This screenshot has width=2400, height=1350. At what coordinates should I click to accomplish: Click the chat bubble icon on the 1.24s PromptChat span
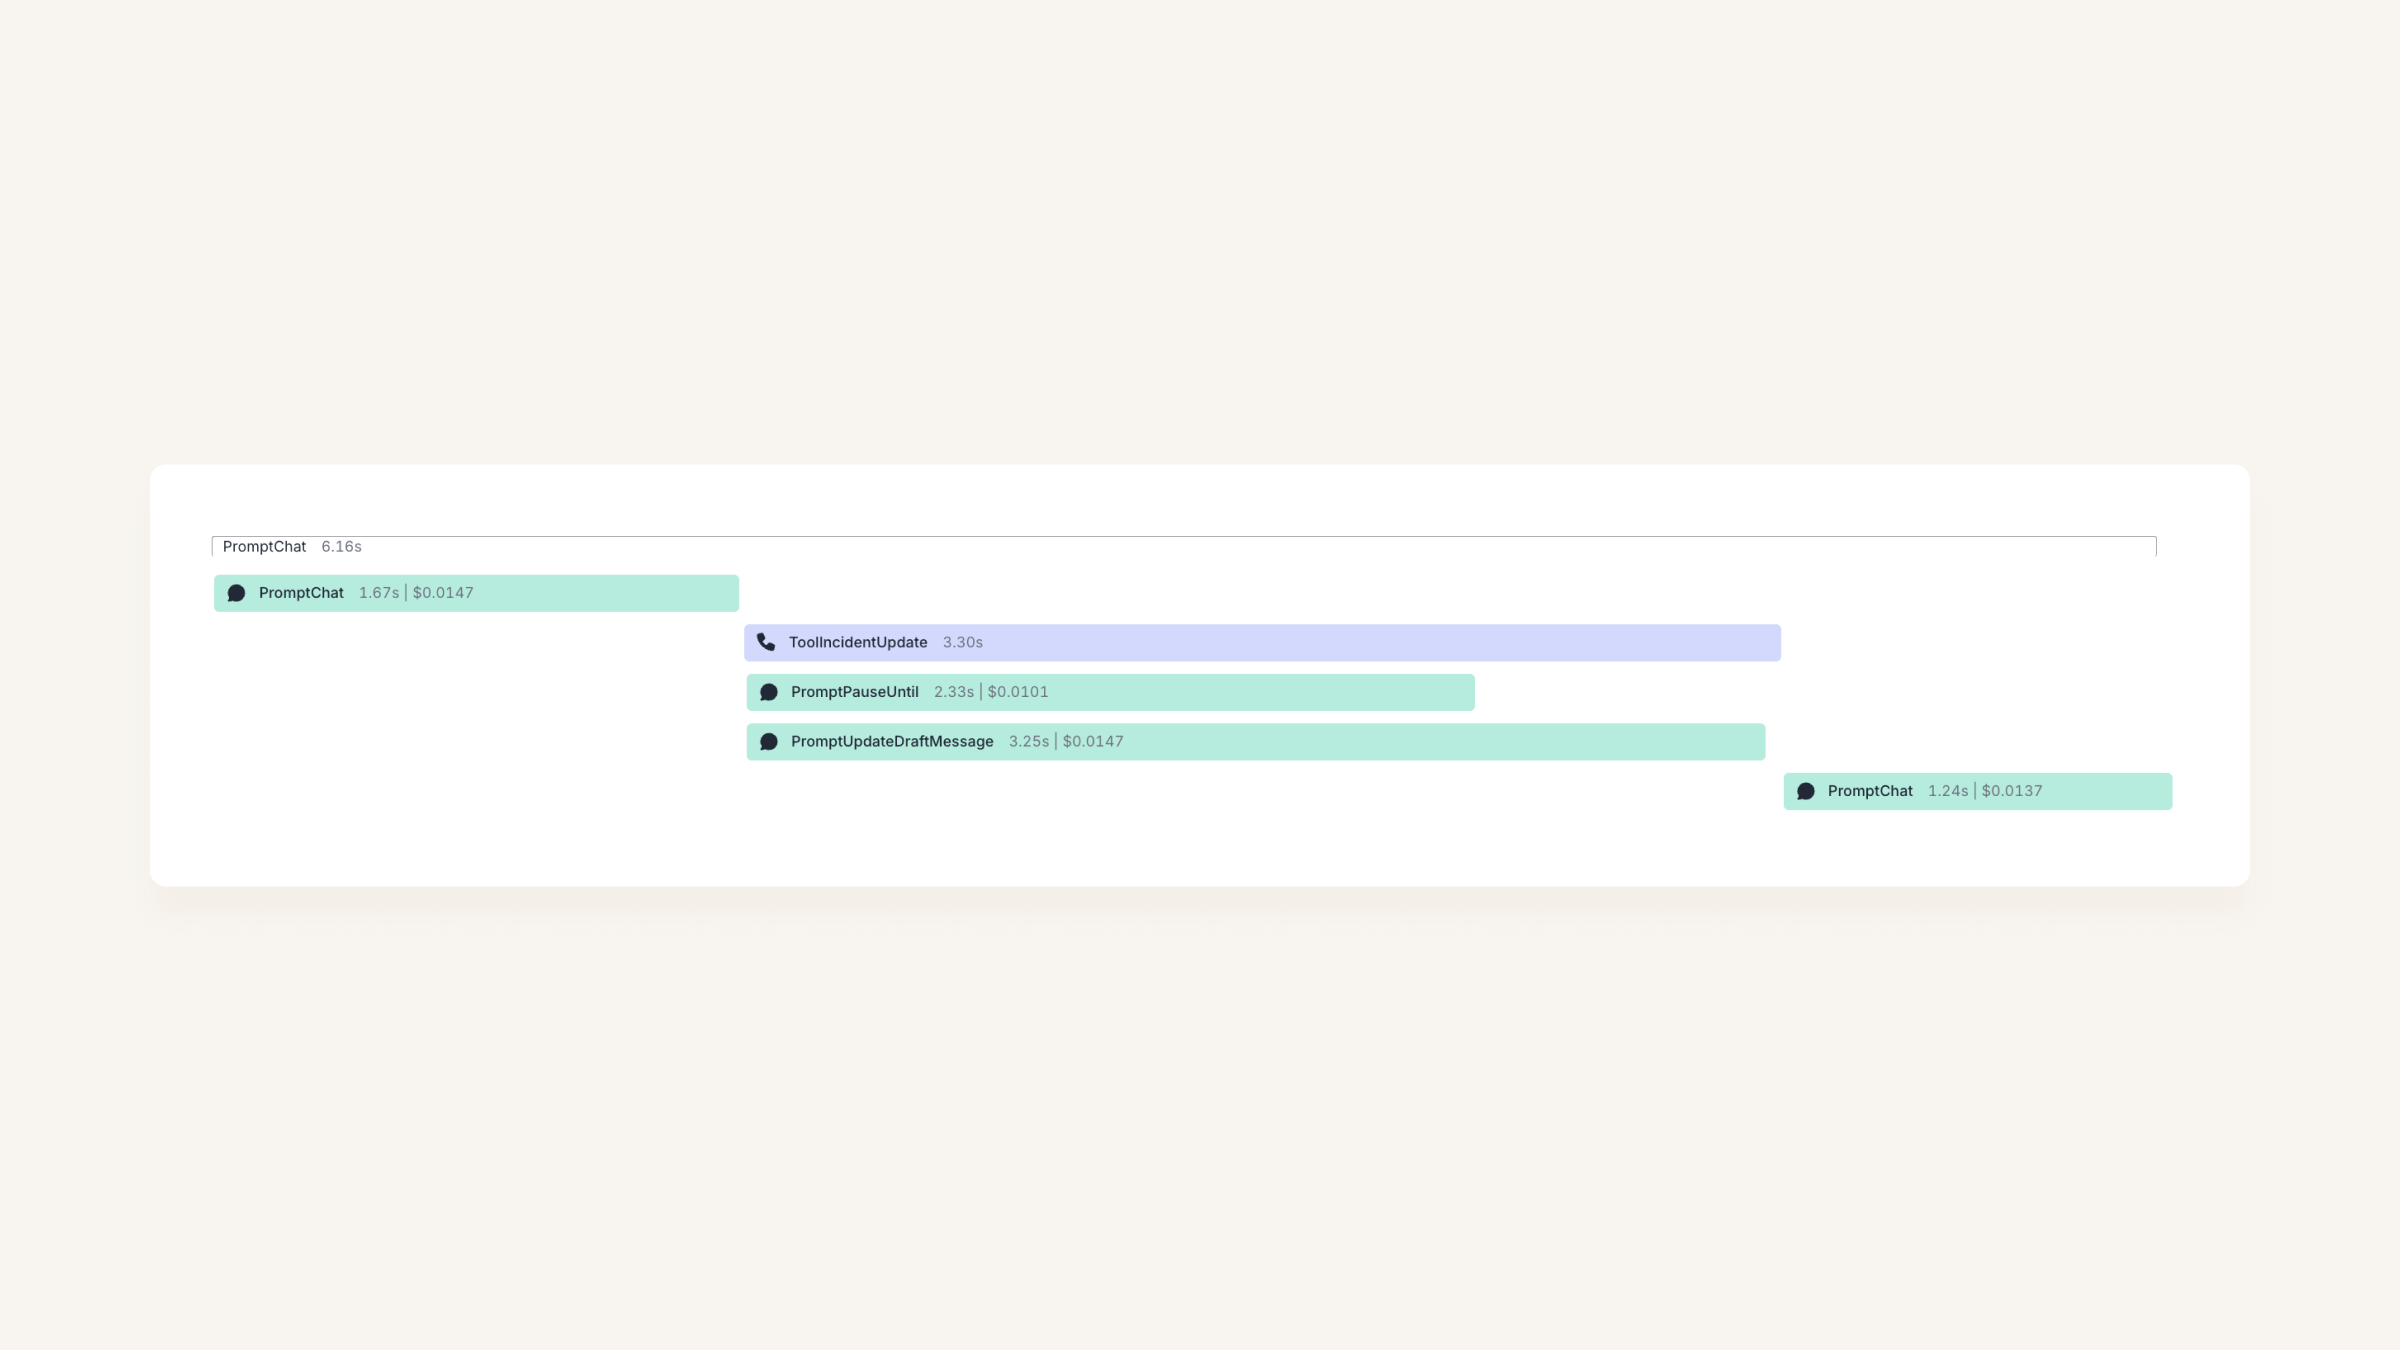1806,791
